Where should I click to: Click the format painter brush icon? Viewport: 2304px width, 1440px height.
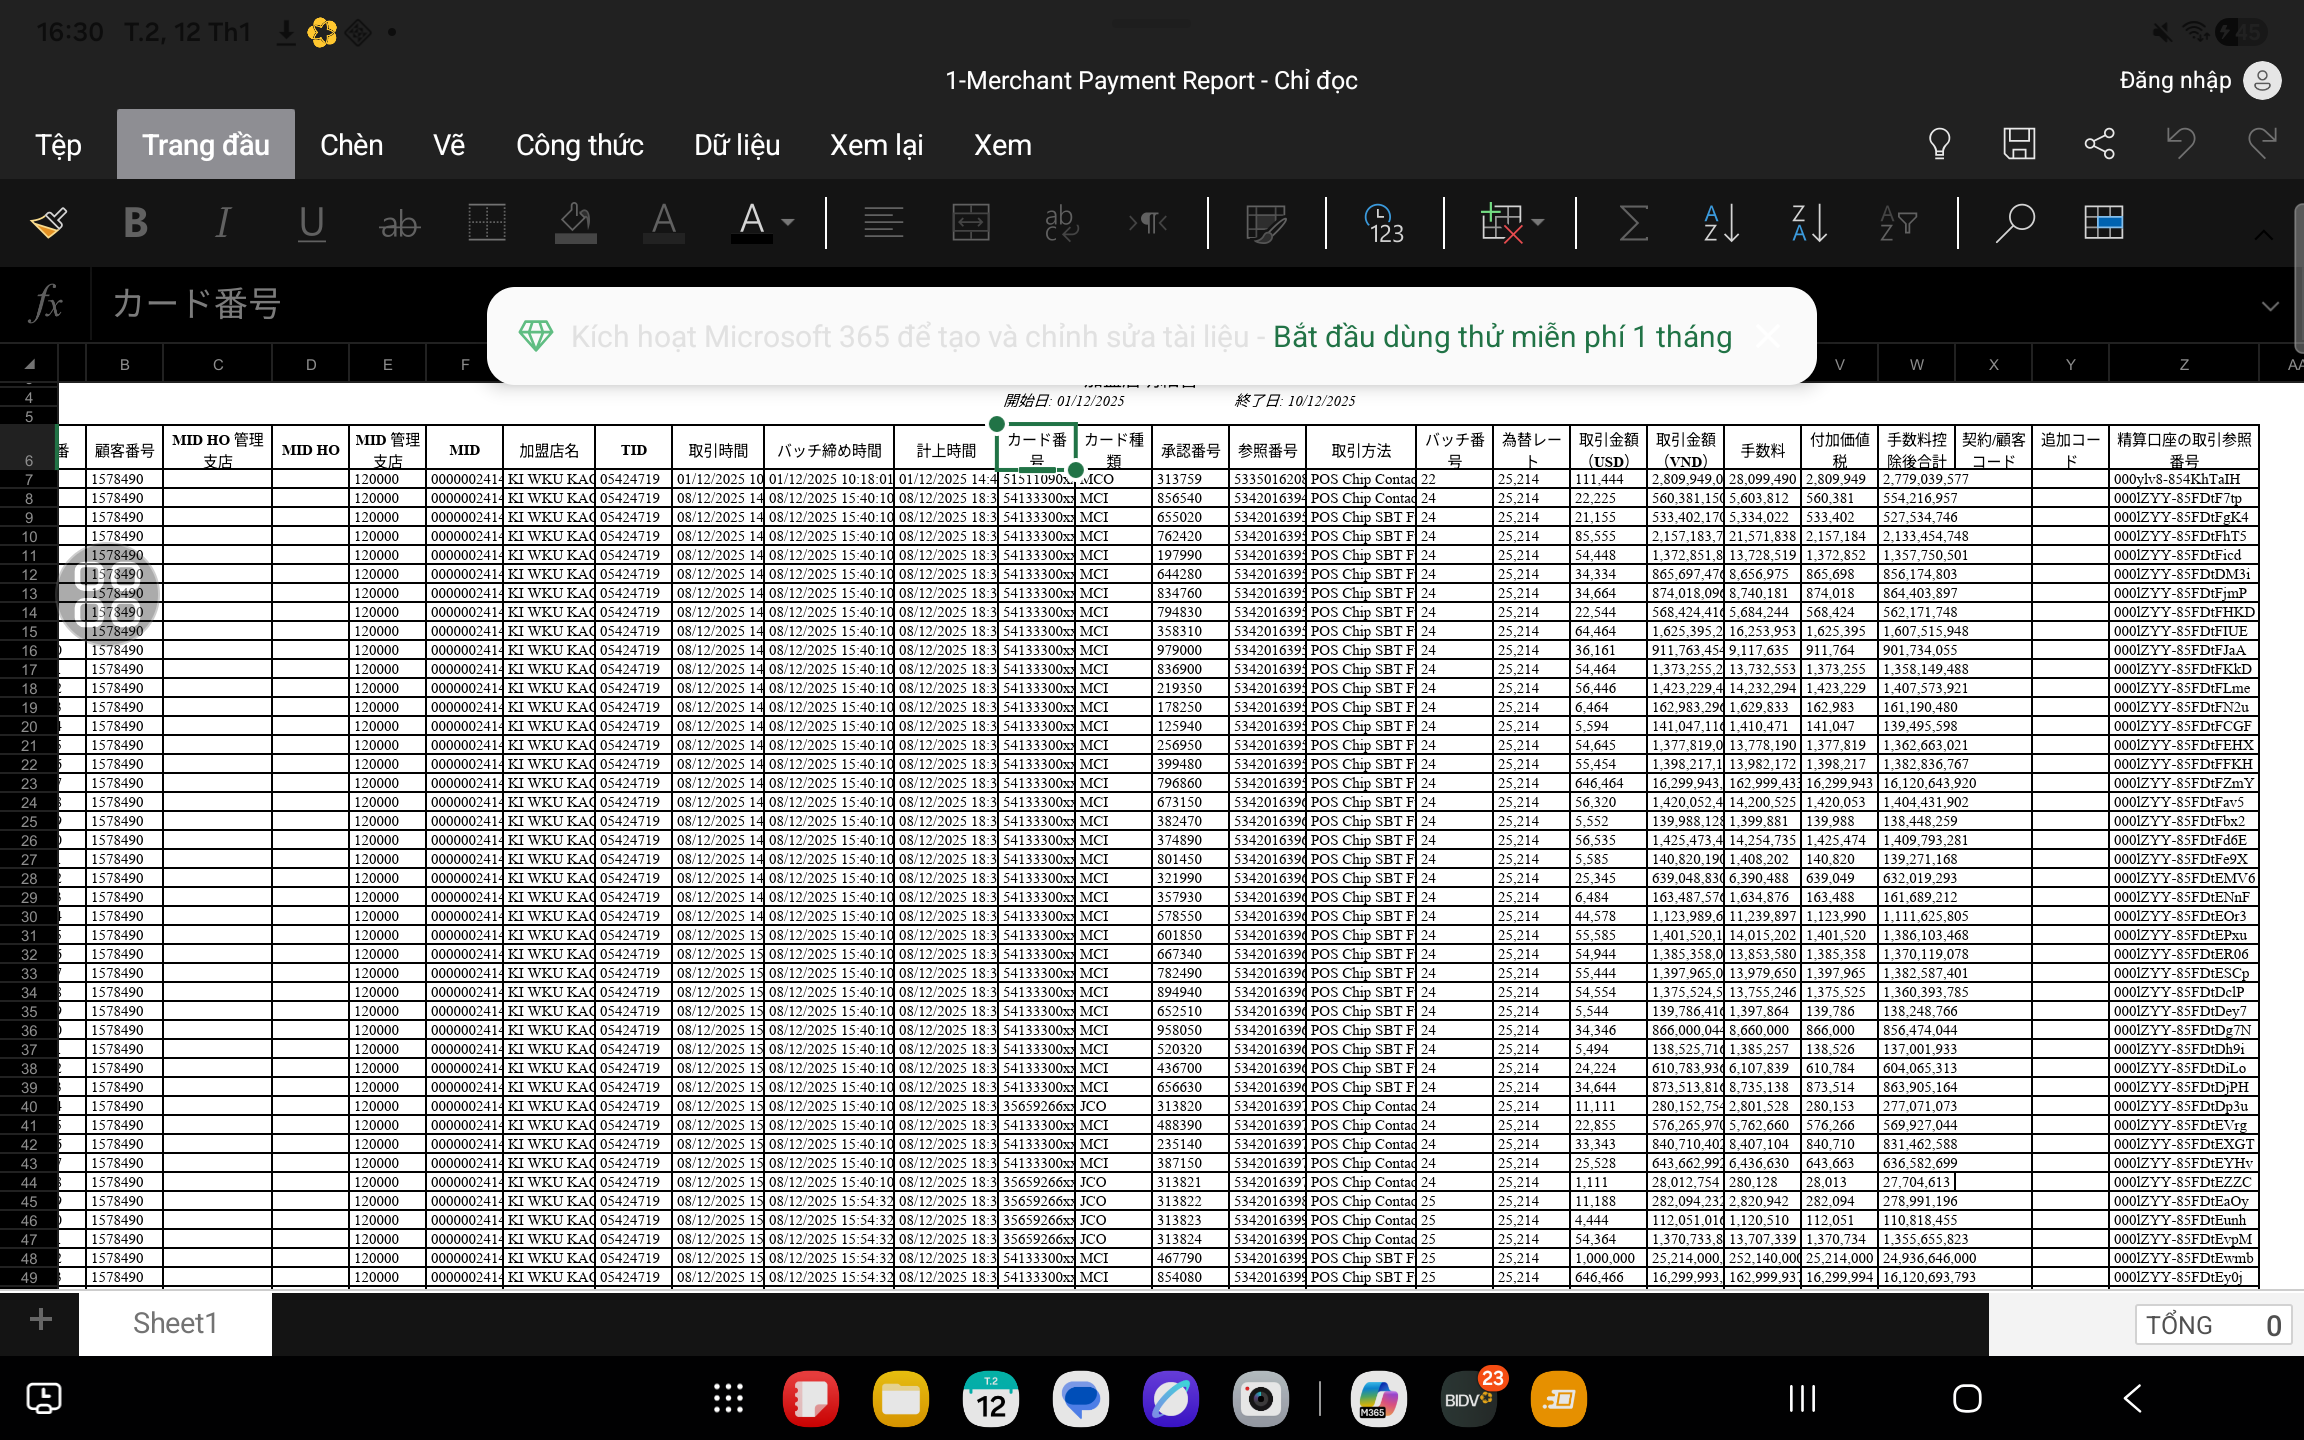48,222
